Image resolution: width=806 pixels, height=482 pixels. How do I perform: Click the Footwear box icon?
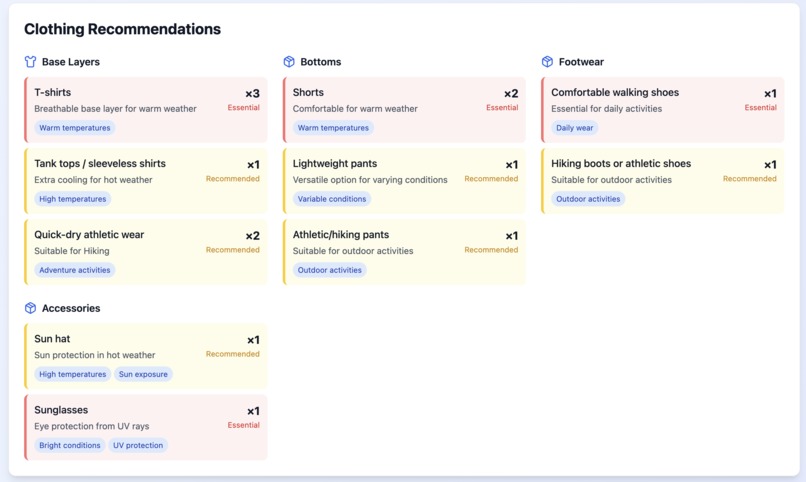[x=547, y=62]
